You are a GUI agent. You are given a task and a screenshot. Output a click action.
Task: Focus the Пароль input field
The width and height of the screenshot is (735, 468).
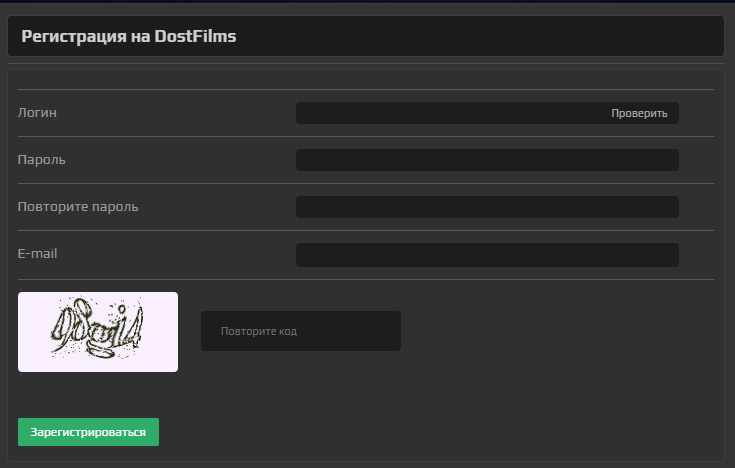point(487,160)
